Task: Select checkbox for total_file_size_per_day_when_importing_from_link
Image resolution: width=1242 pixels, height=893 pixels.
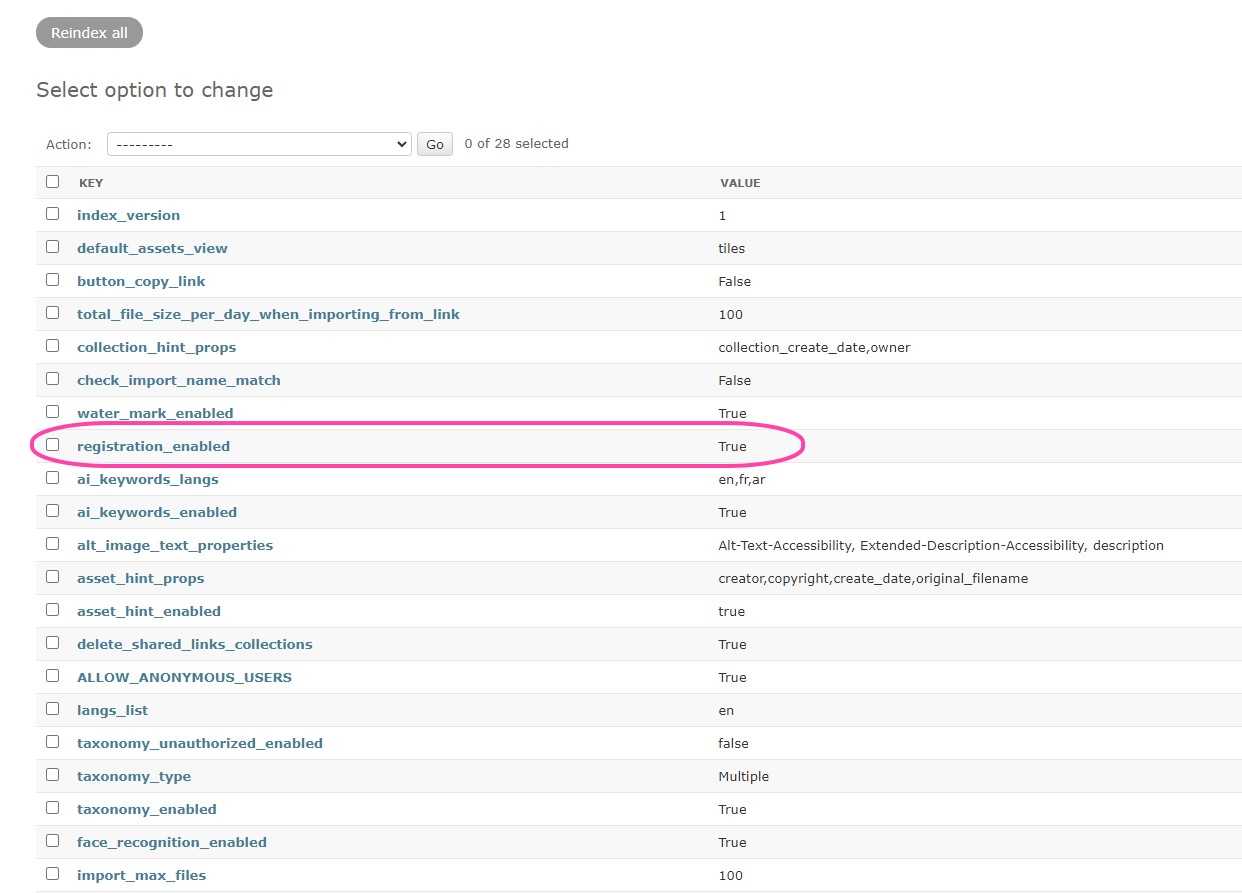Action: (52, 313)
